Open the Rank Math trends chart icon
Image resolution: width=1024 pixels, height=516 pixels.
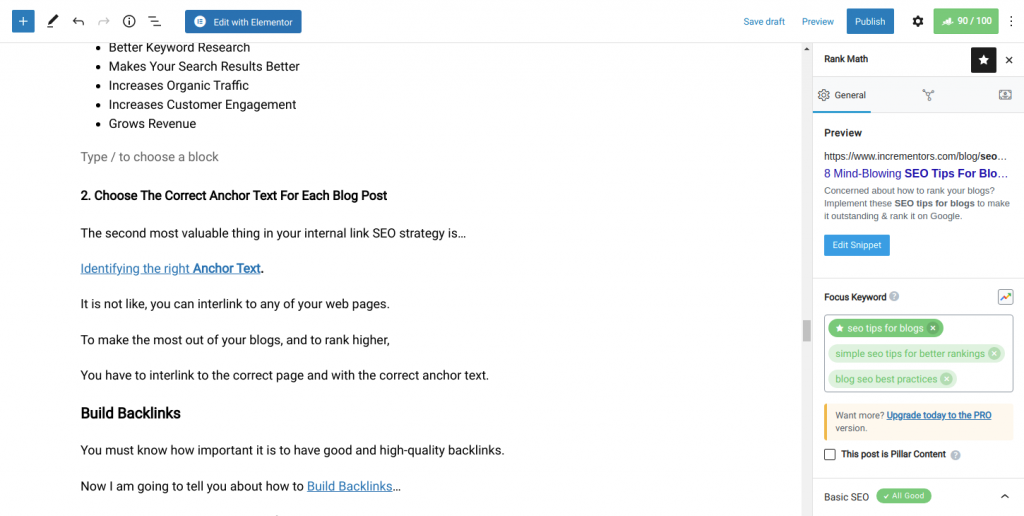click(1005, 297)
